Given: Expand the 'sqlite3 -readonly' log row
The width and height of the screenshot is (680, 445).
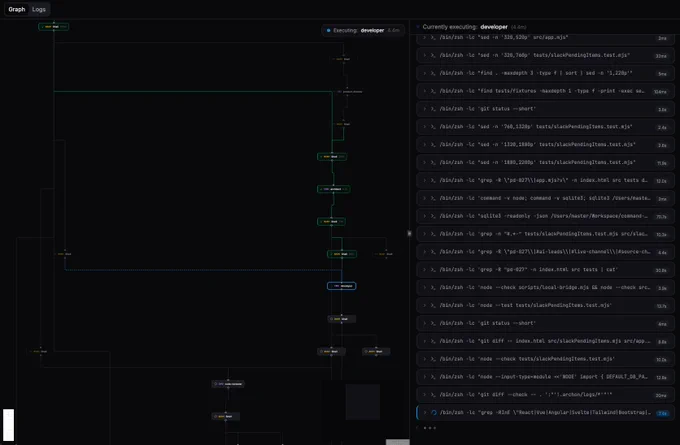Looking at the screenshot, I should click(x=545, y=216).
